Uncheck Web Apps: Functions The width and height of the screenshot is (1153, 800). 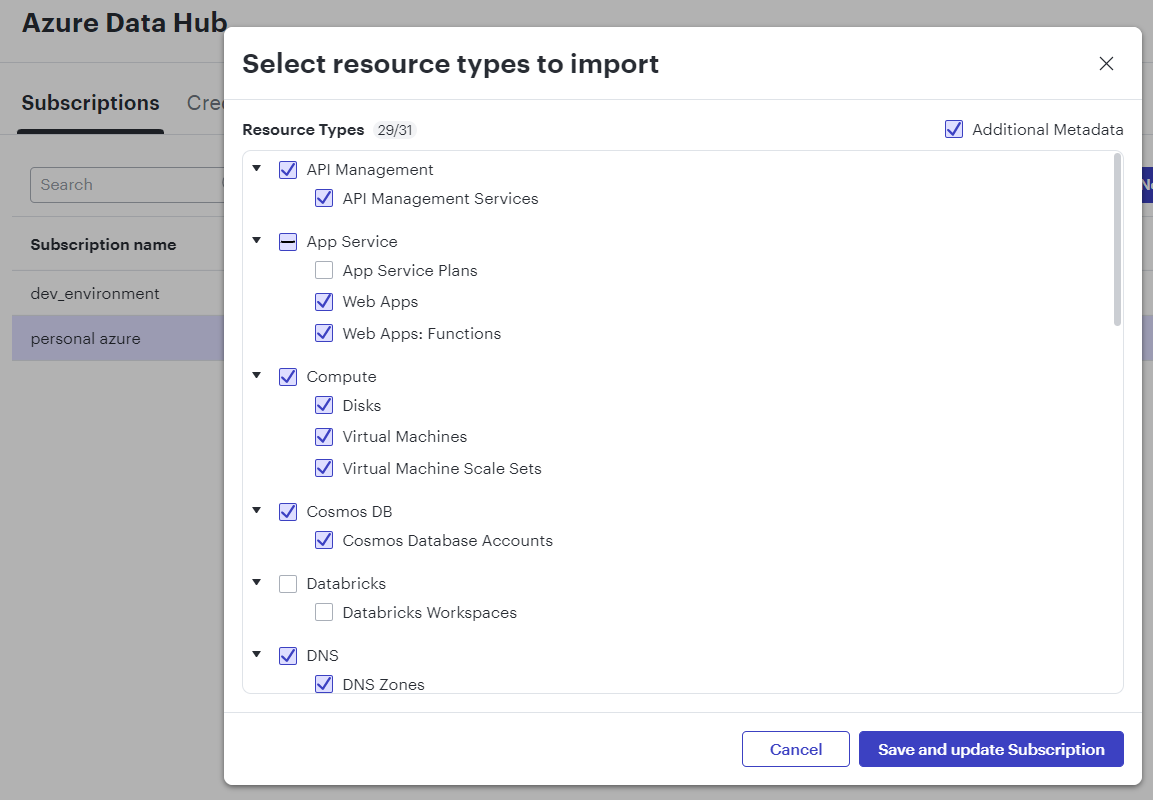tap(324, 333)
